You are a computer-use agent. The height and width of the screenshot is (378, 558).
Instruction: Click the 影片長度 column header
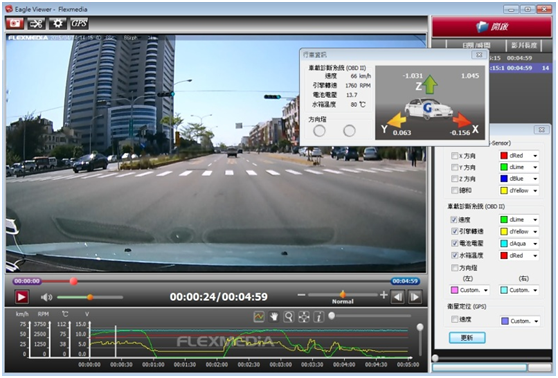tap(524, 45)
